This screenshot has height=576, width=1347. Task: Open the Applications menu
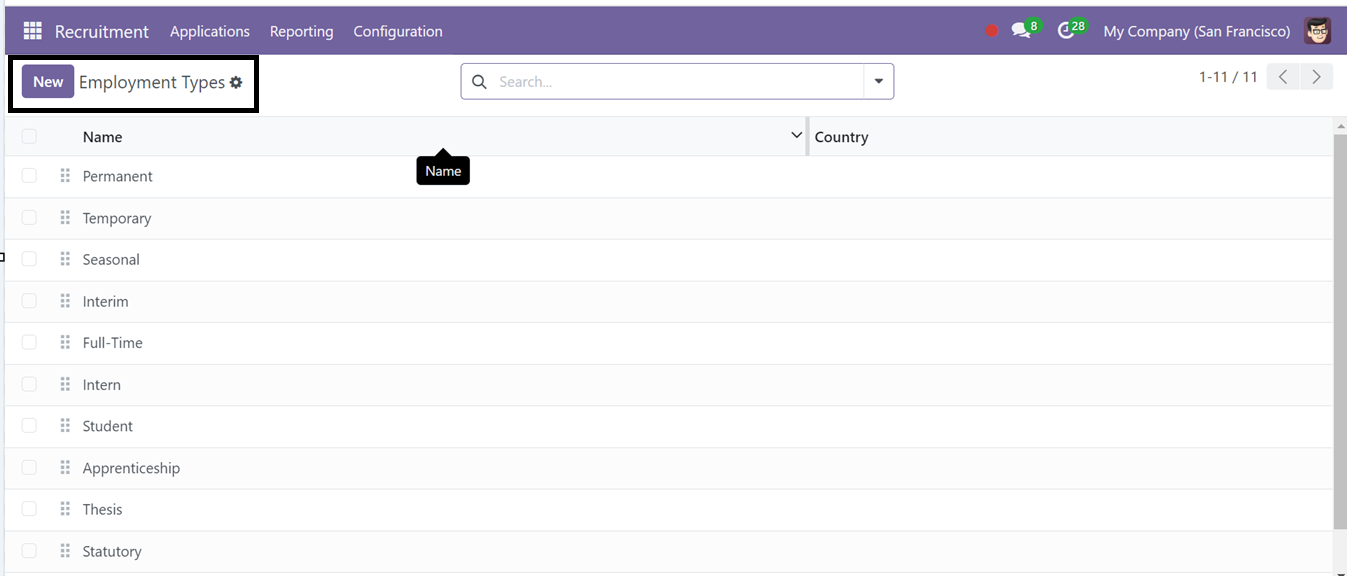click(210, 31)
